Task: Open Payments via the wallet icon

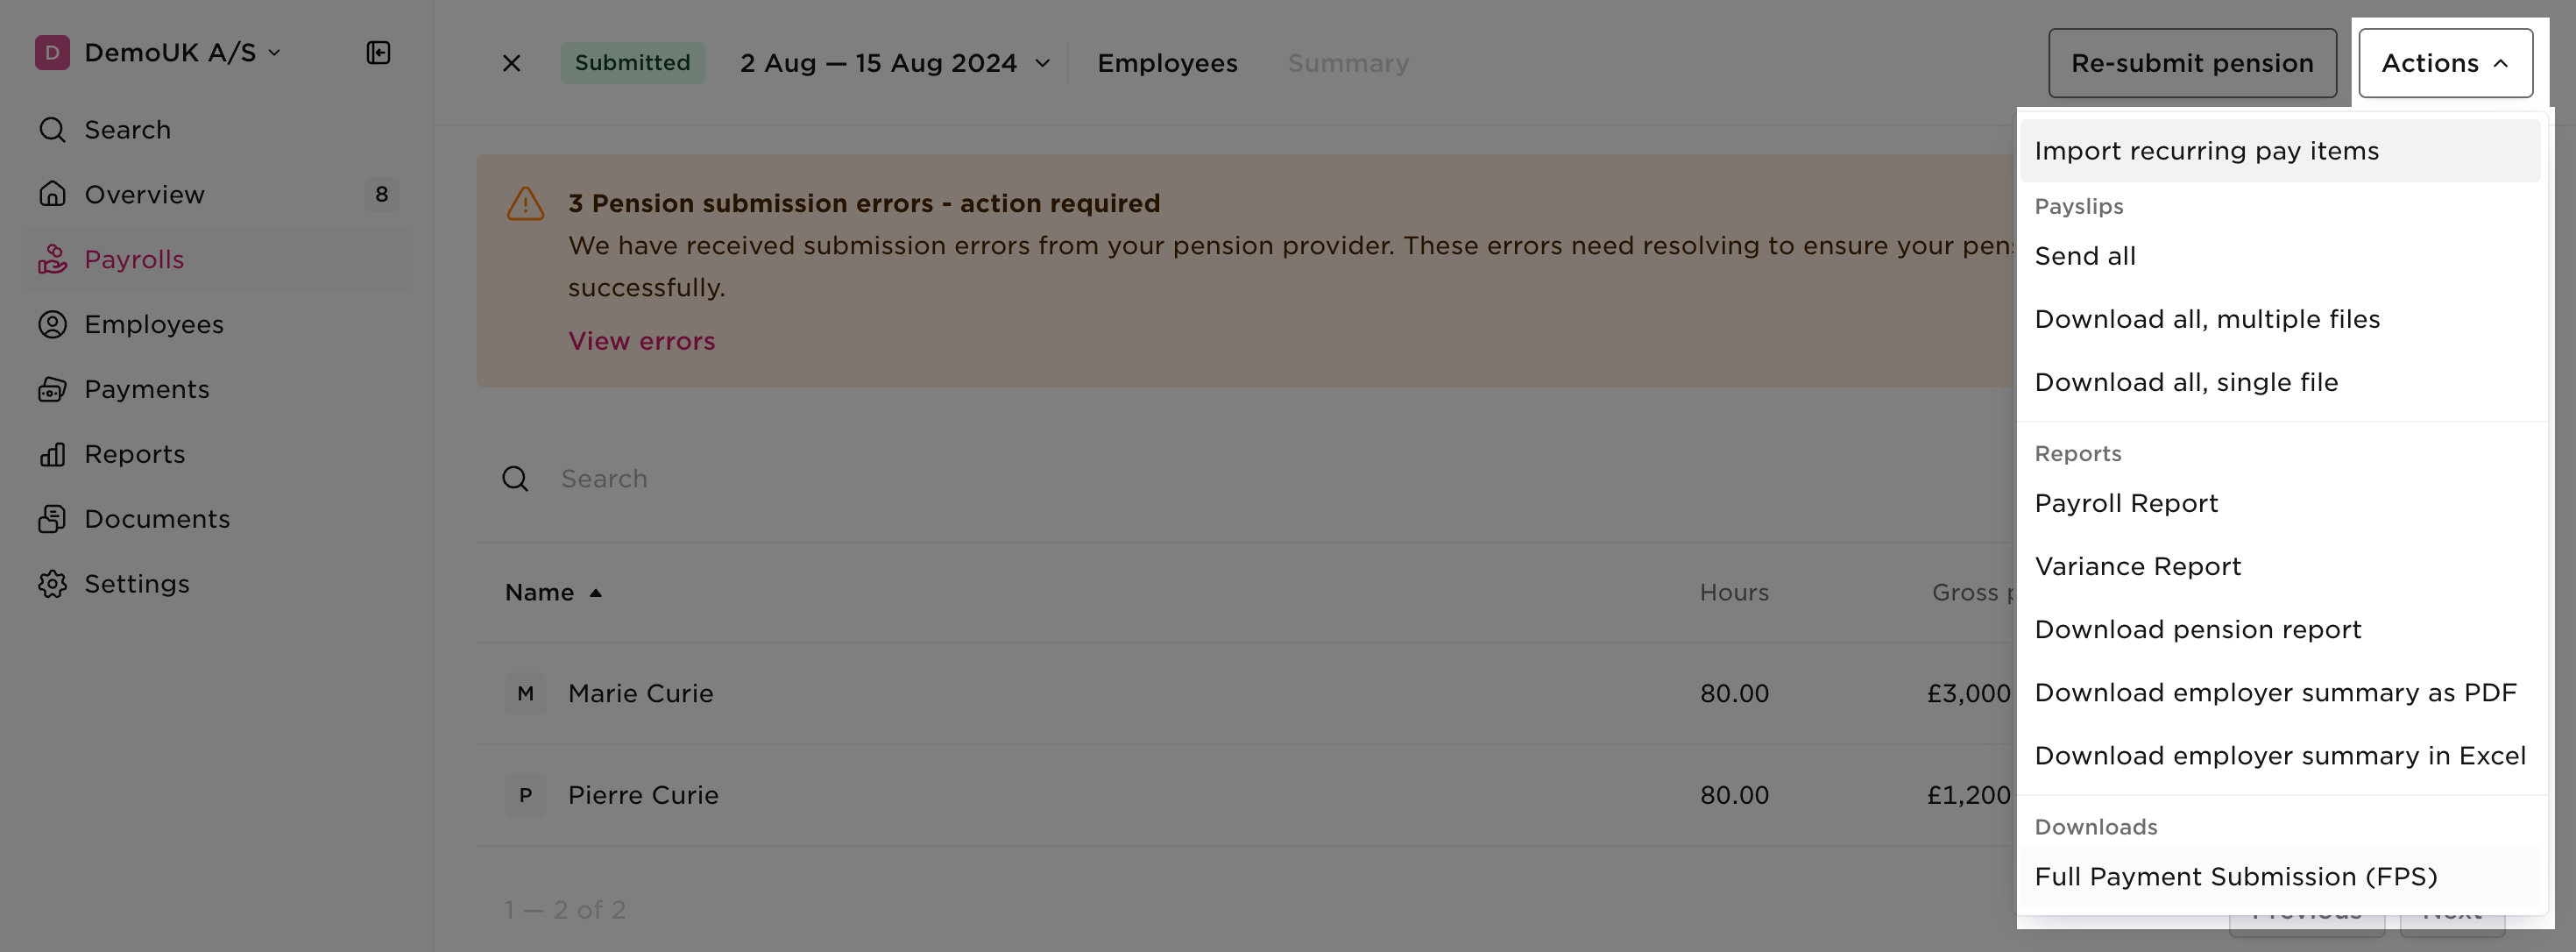Action: tap(52, 389)
